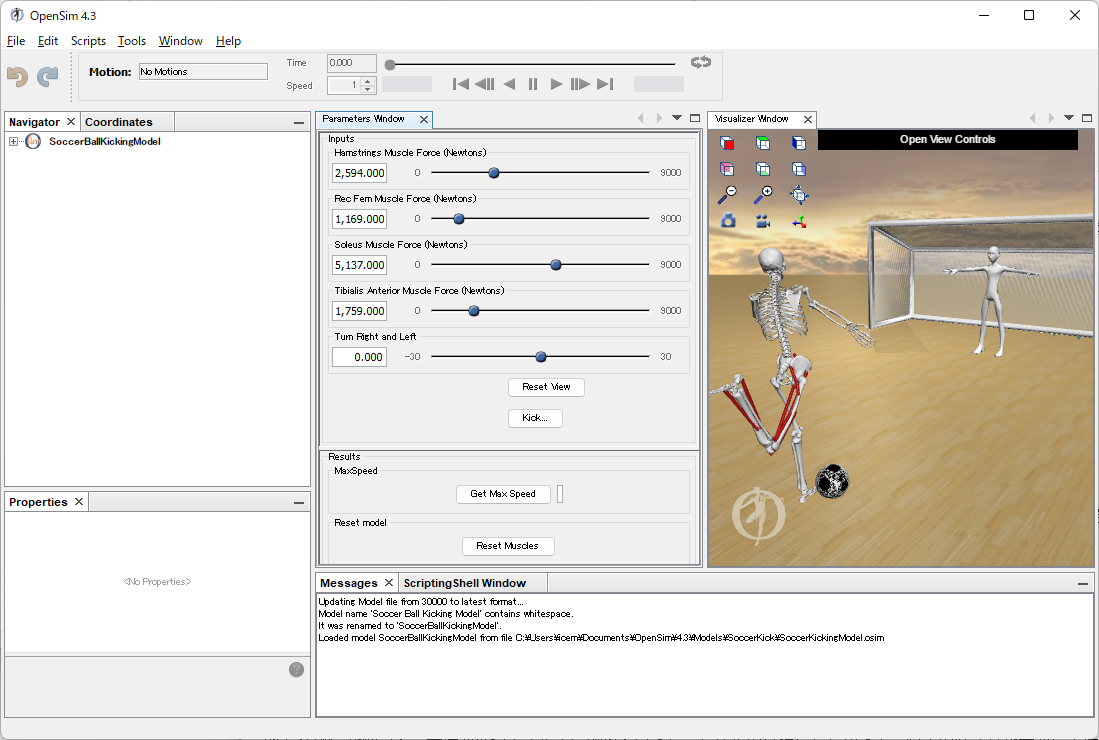Switch to the Coordinates tab

[x=118, y=122]
